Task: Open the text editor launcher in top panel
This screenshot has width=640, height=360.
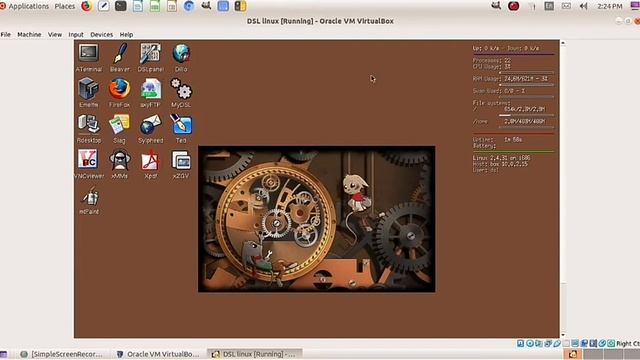Action: 103,6
